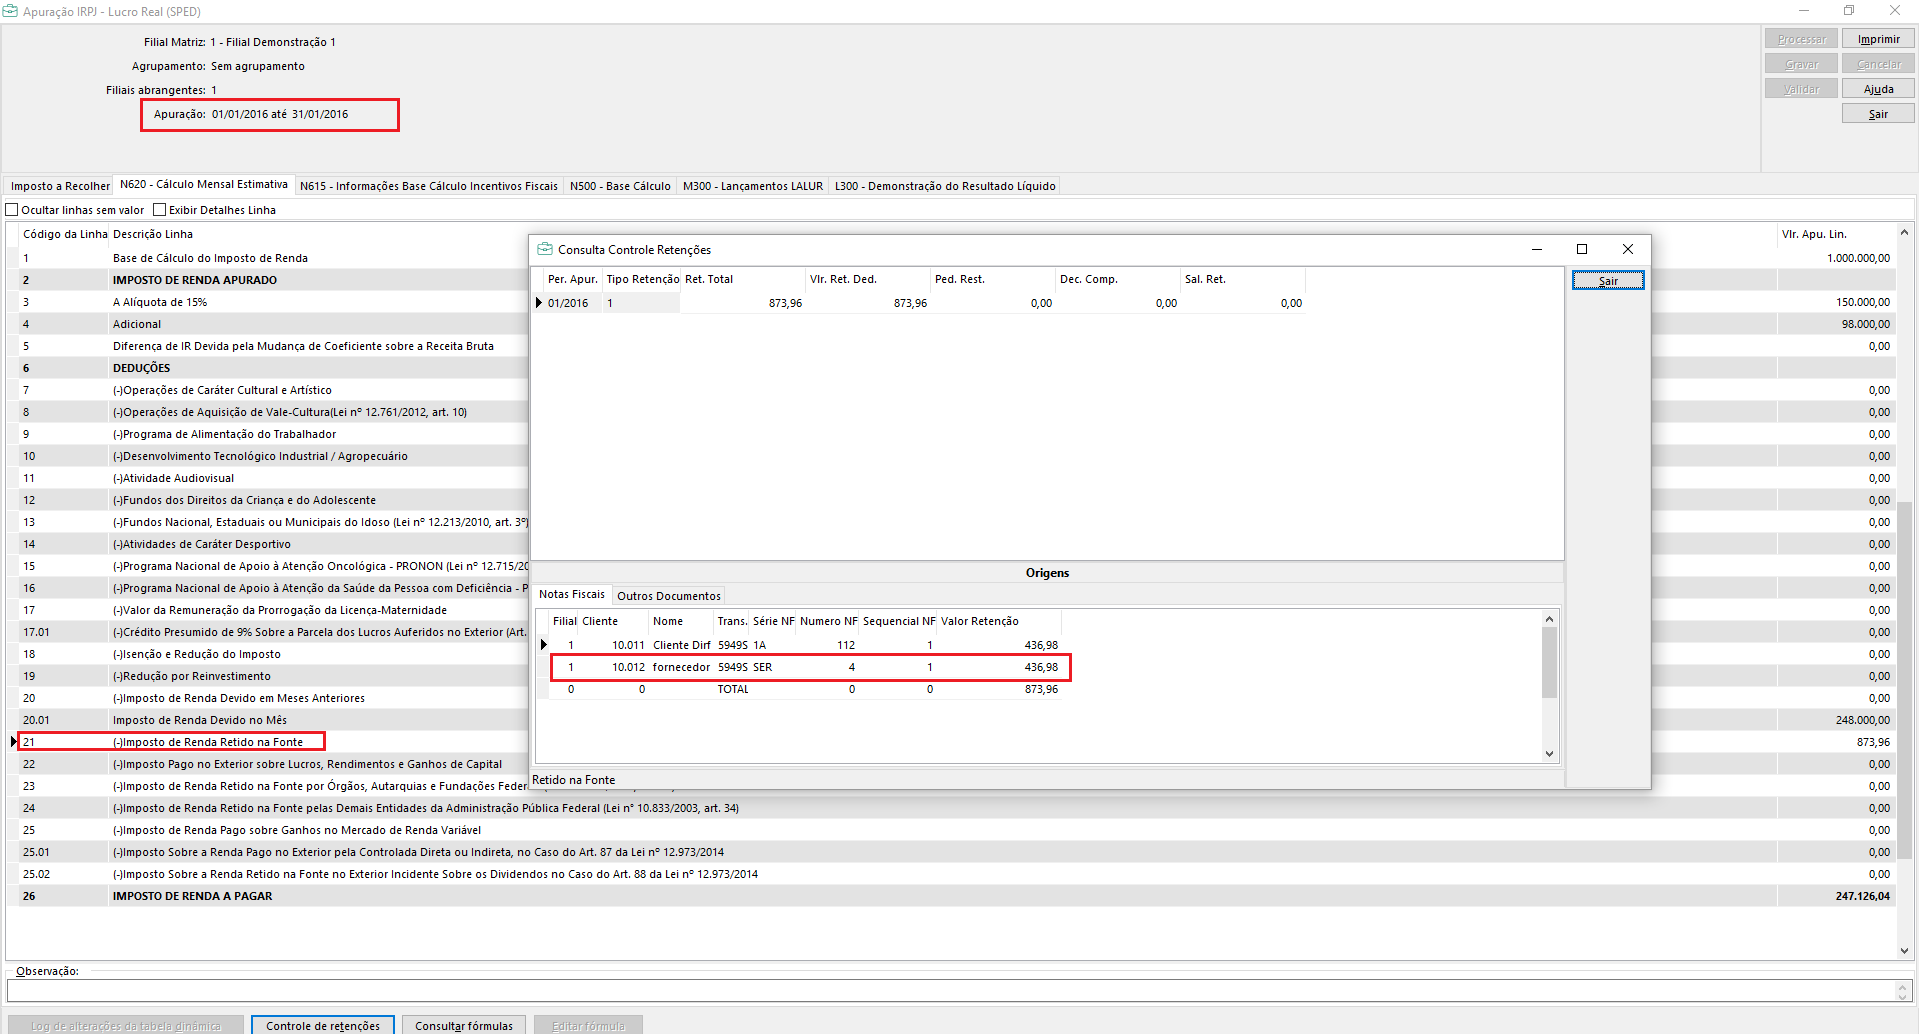
Task: Open L300 - Demonstração do Resultado Líquido tab
Action: coord(945,186)
